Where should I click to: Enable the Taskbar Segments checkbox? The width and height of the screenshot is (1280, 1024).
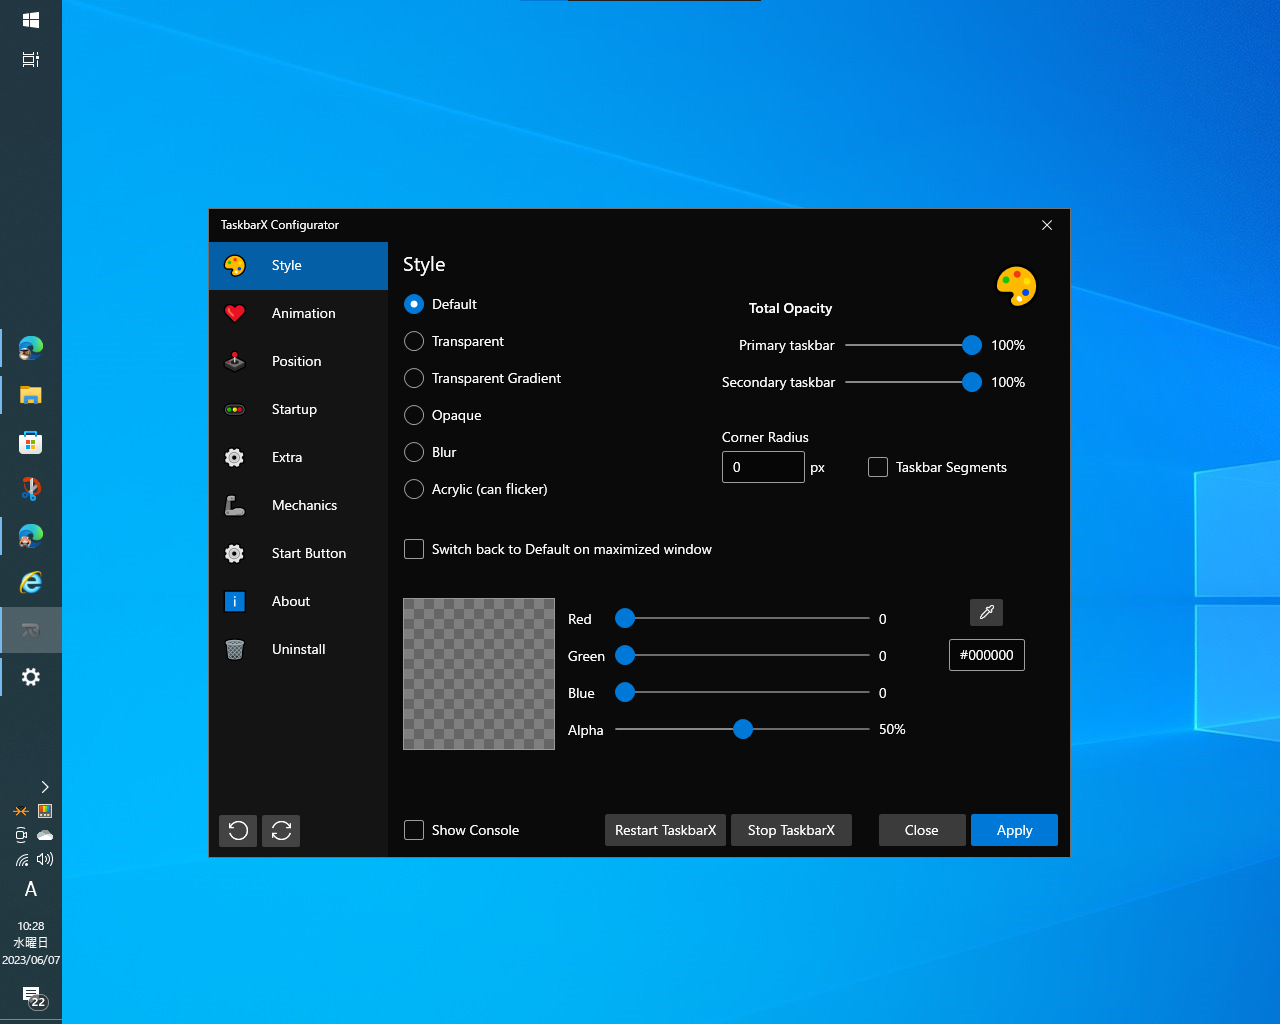tap(878, 467)
